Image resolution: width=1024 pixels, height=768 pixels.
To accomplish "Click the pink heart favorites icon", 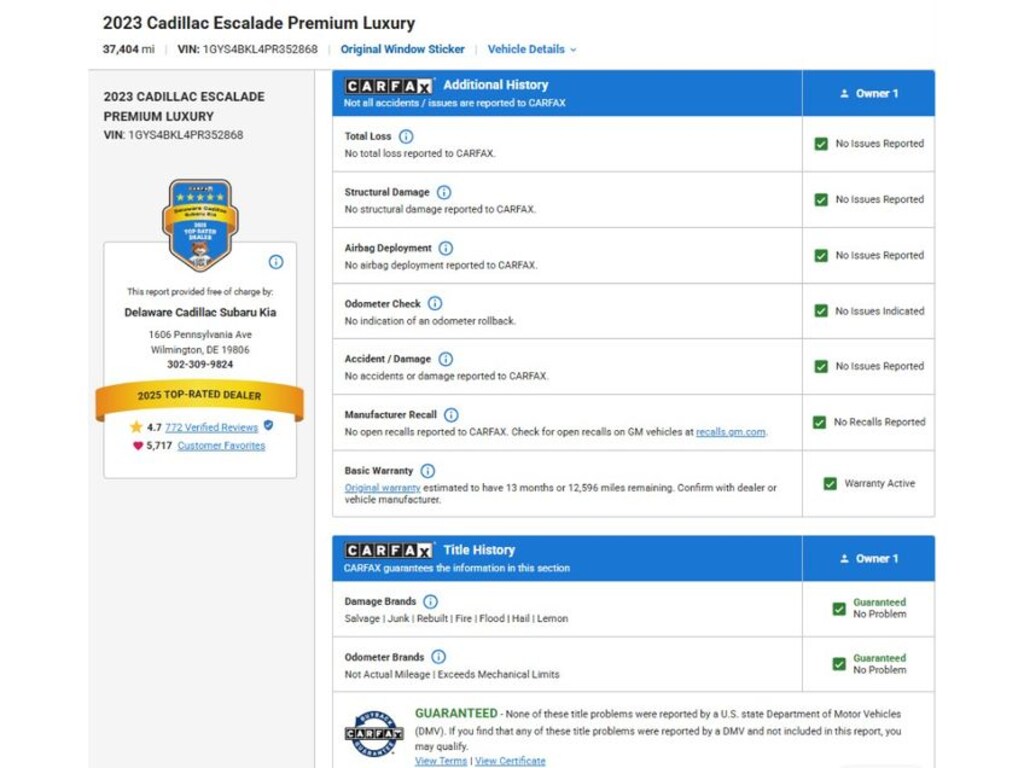I will [x=138, y=445].
